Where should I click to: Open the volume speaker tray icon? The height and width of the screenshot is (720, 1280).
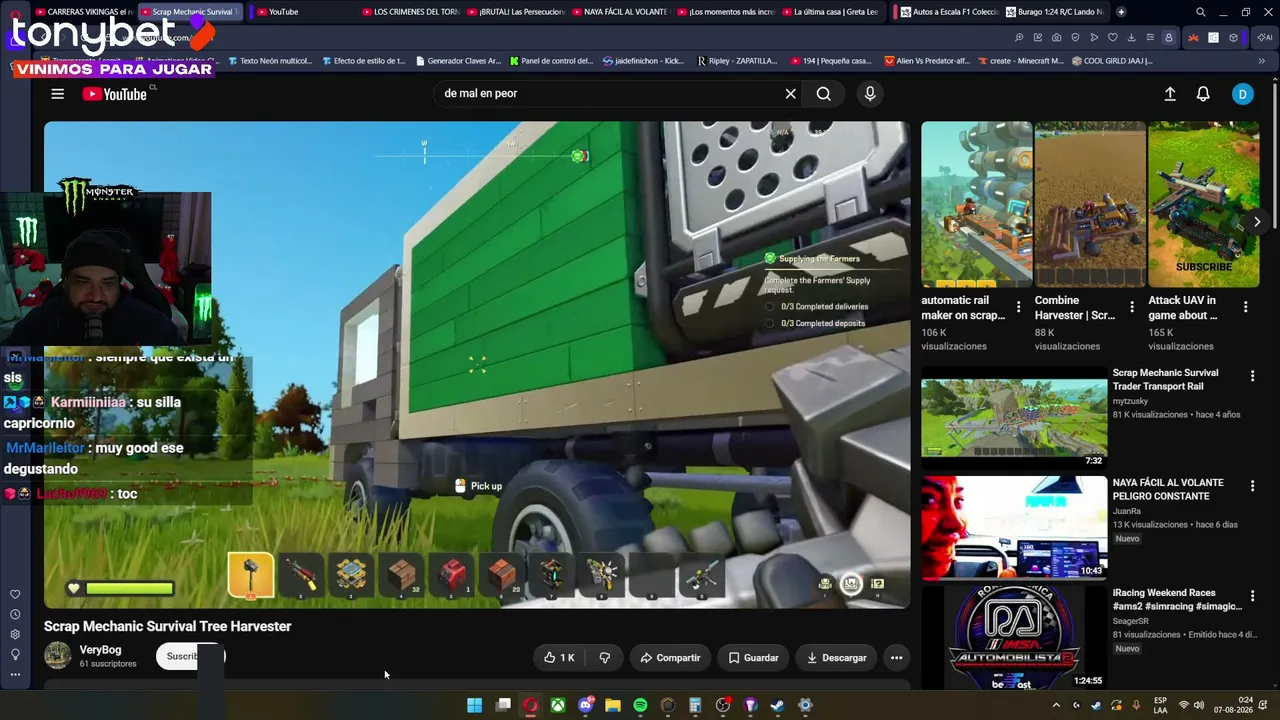coord(1199,705)
